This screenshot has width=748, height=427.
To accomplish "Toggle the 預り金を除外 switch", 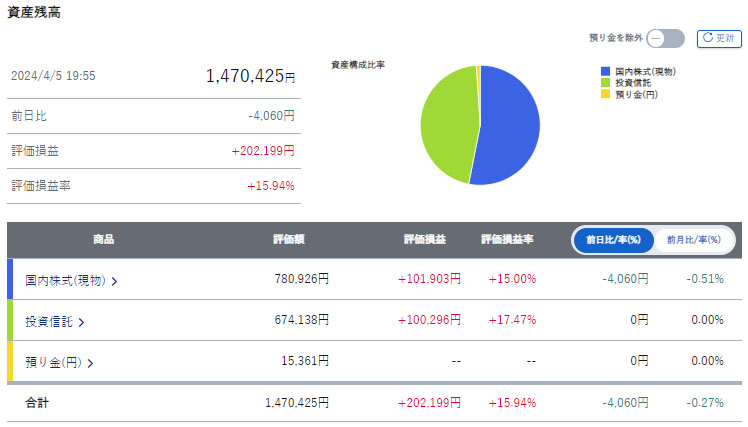I will [x=665, y=39].
